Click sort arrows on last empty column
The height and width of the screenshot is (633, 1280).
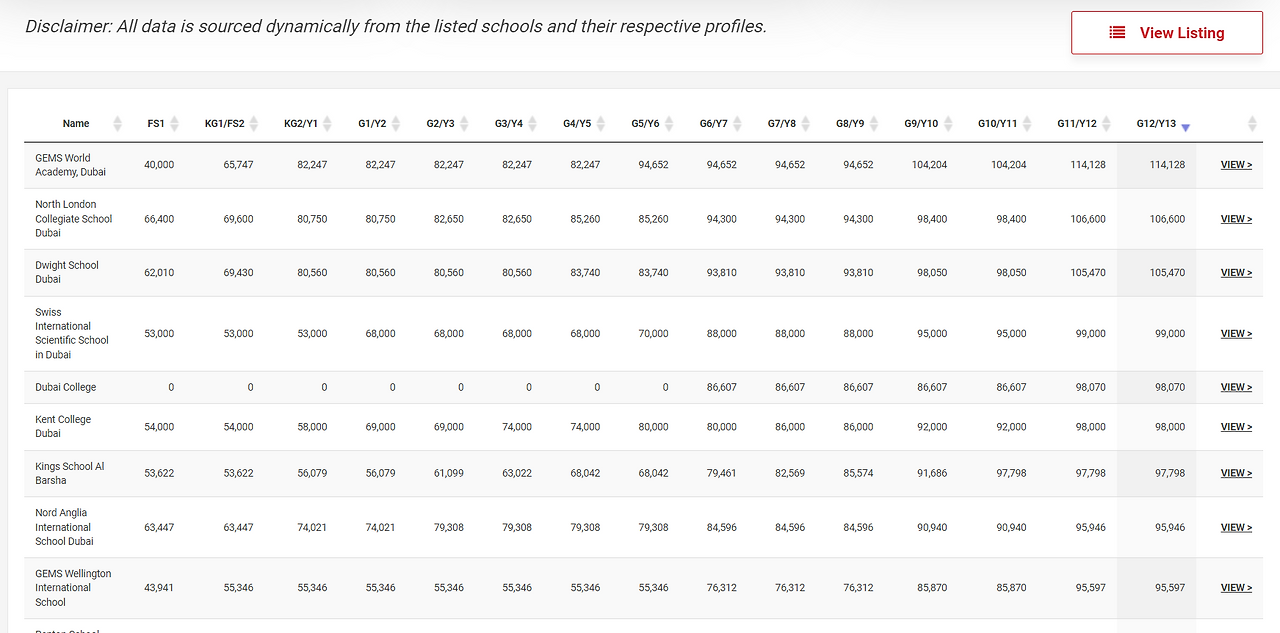pyautogui.click(x=1253, y=124)
